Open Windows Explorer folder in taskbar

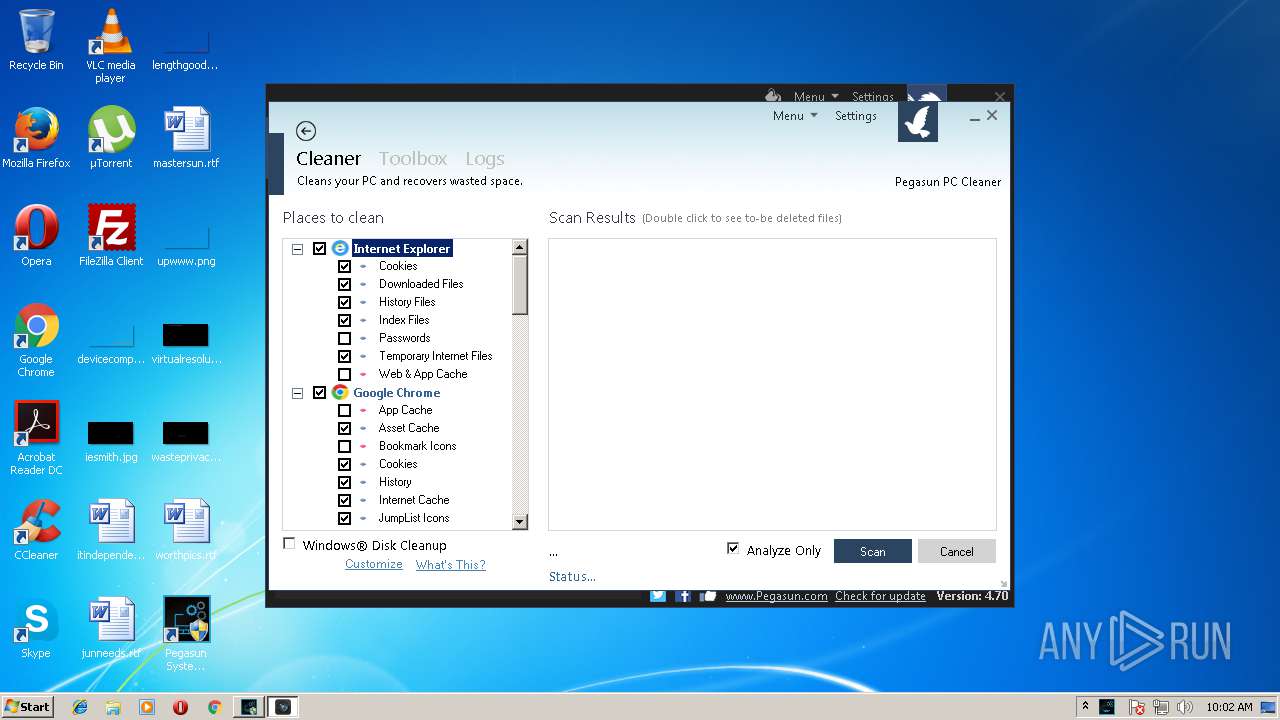coord(113,707)
